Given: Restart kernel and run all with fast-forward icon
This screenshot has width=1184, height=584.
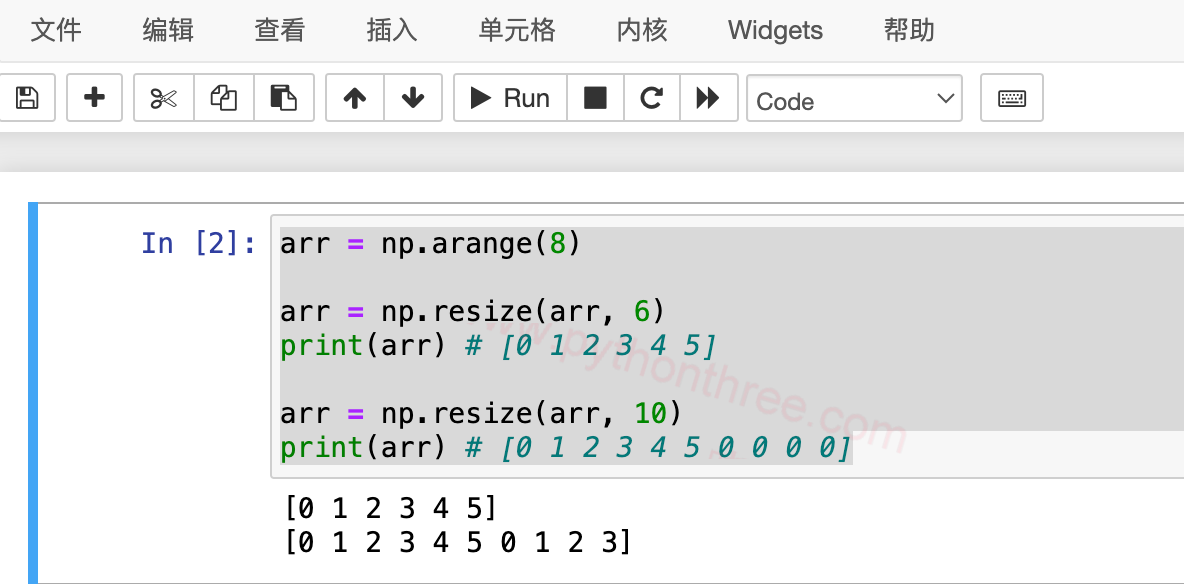Looking at the screenshot, I should click(709, 97).
